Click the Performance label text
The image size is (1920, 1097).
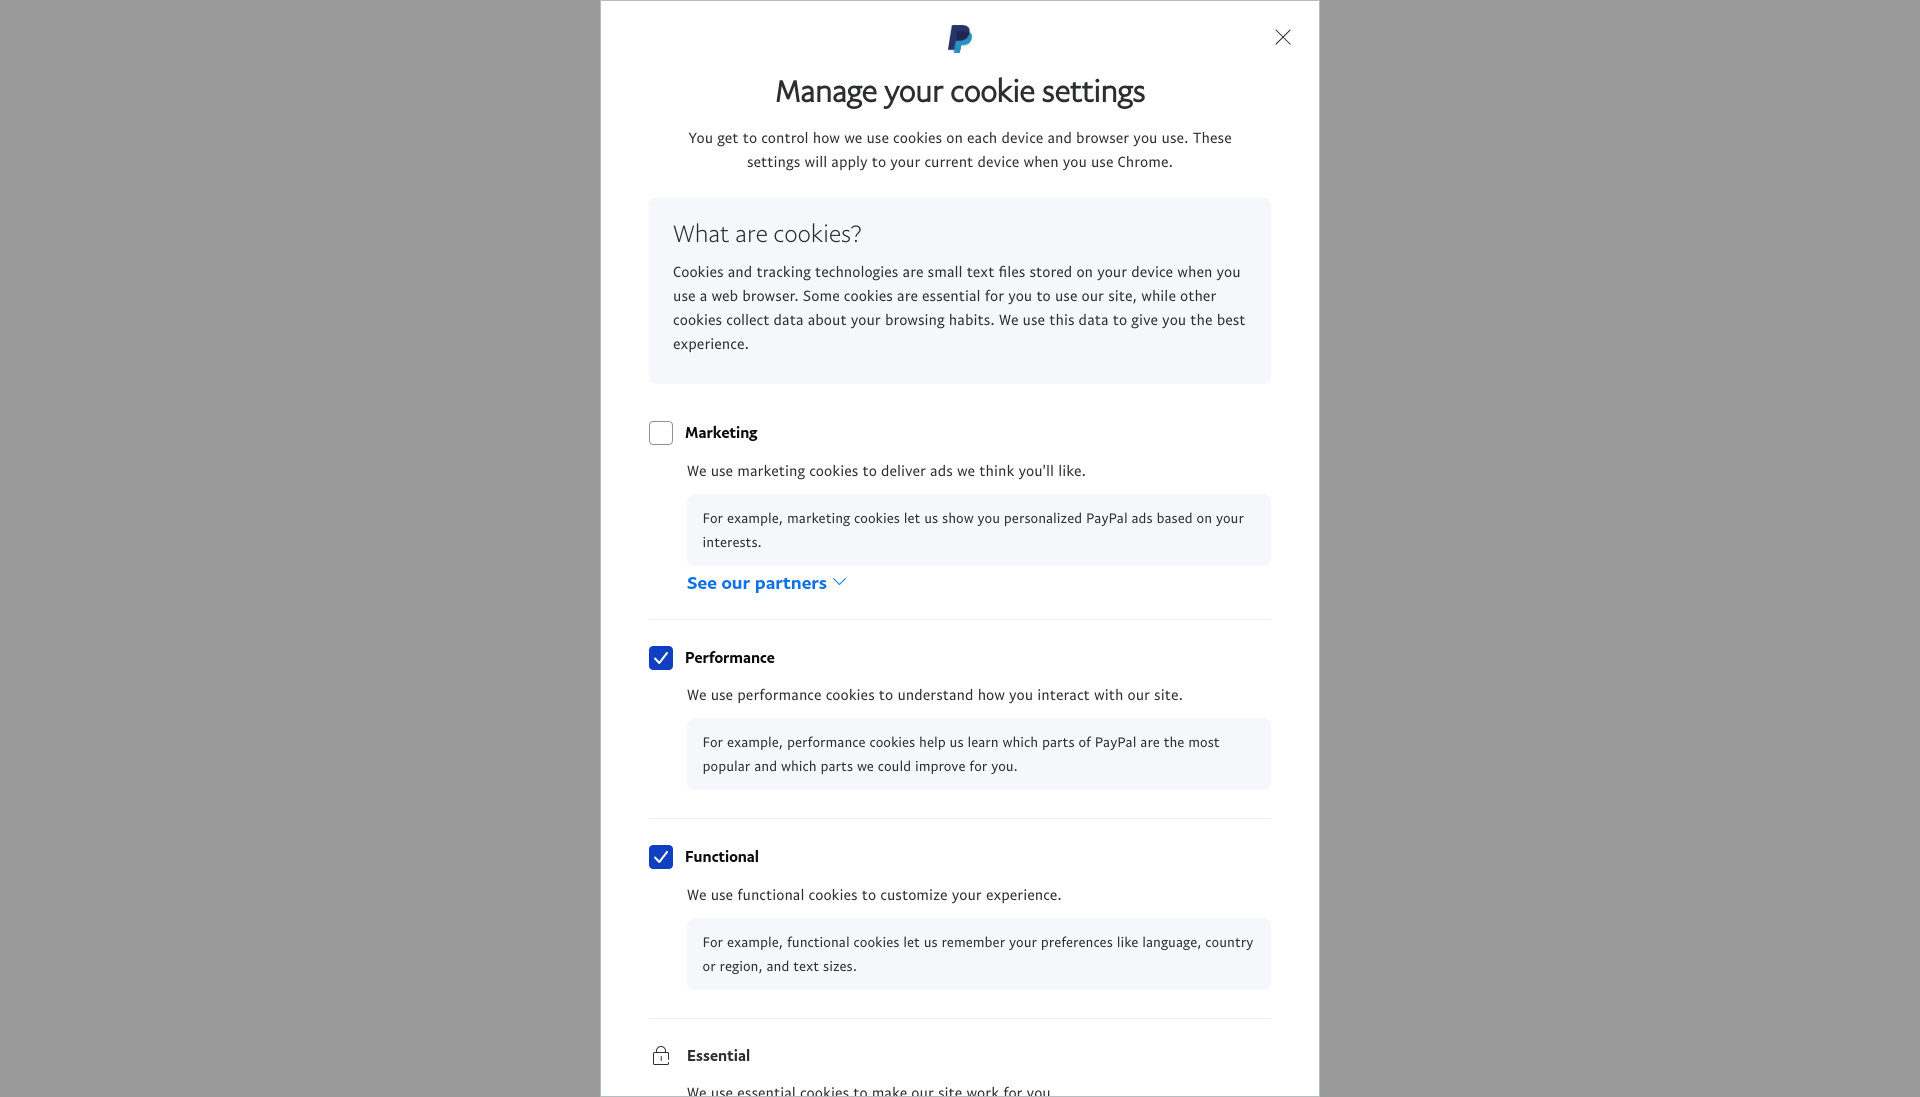point(730,658)
